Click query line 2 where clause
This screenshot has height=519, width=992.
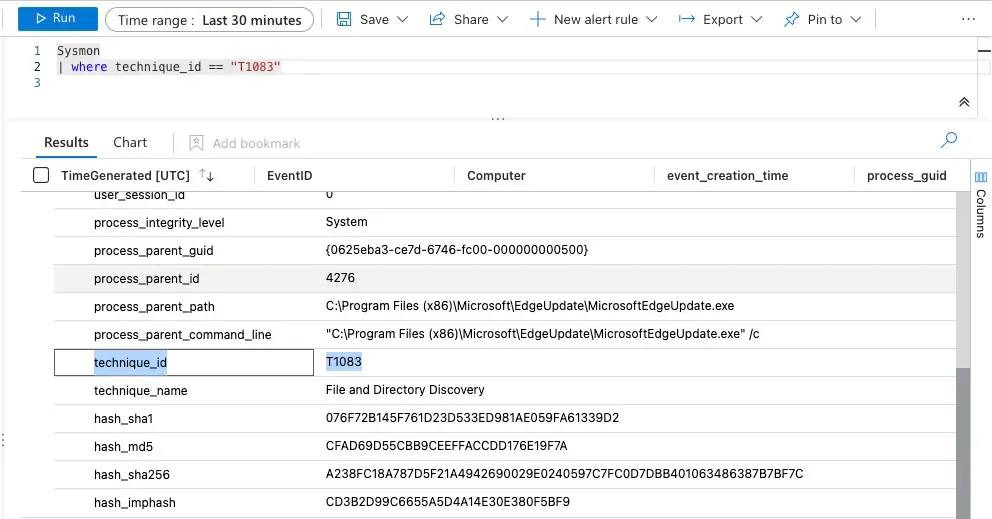(x=169, y=66)
